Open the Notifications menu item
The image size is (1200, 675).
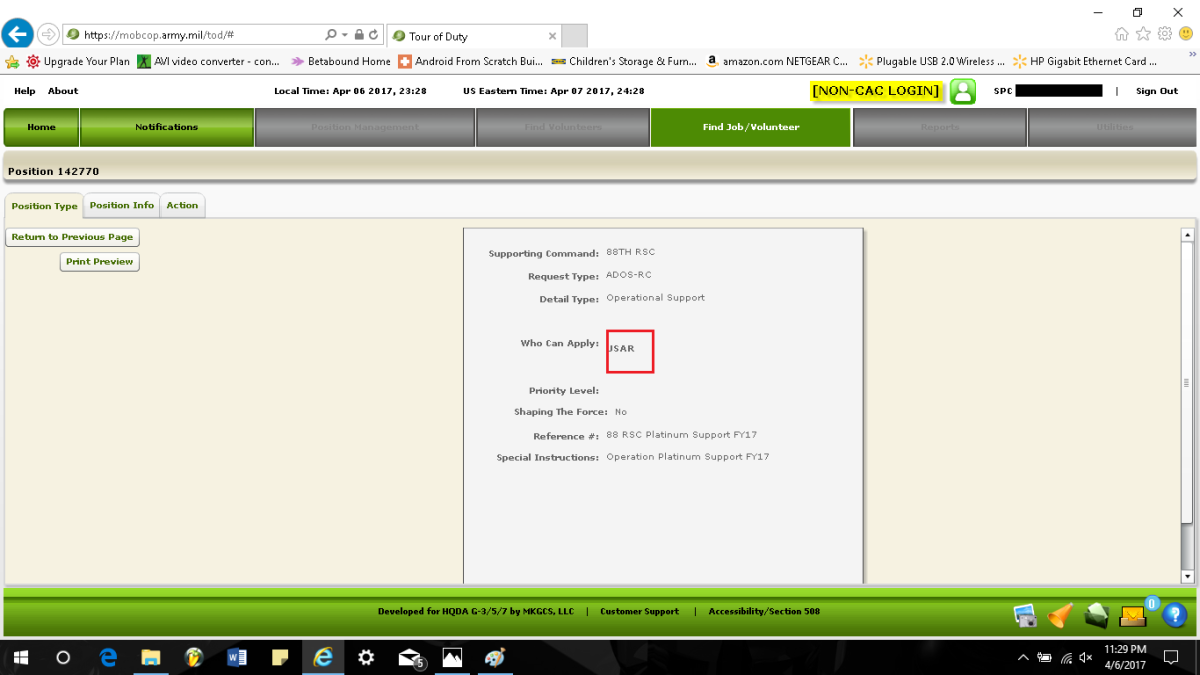click(x=166, y=127)
